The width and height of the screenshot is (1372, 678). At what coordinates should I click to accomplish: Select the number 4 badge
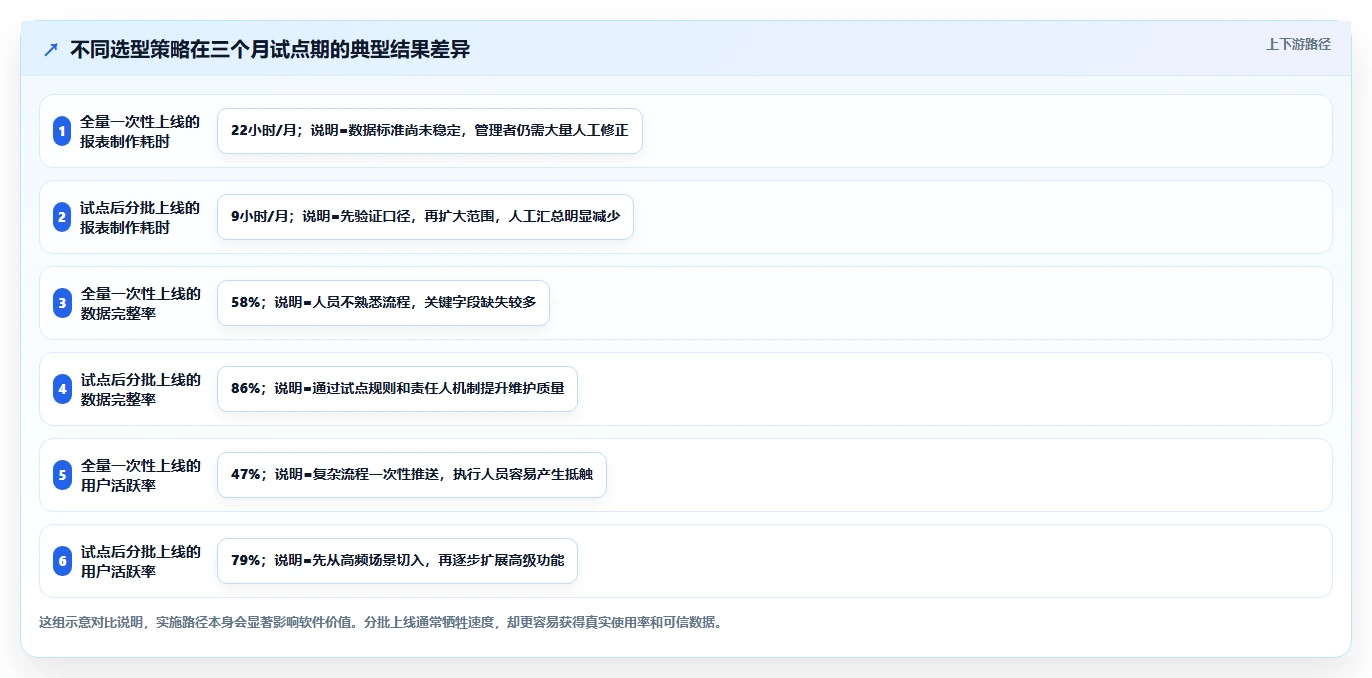tap(62, 389)
